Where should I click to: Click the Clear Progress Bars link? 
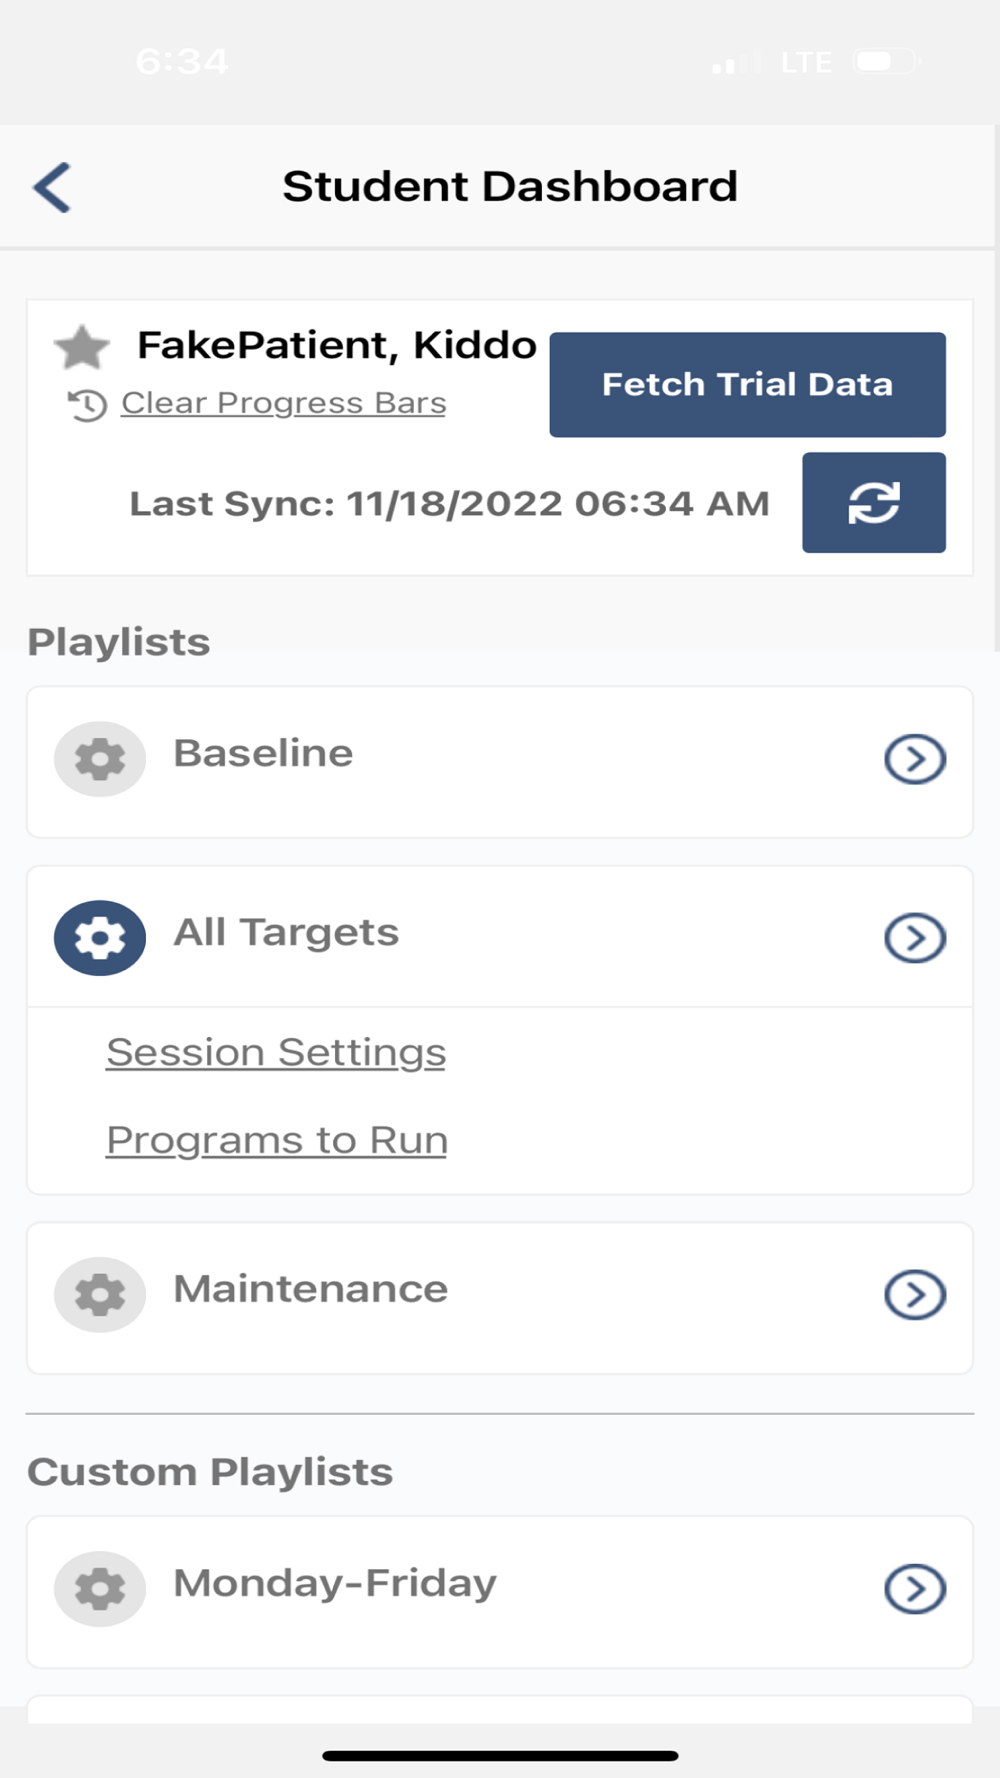(283, 403)
